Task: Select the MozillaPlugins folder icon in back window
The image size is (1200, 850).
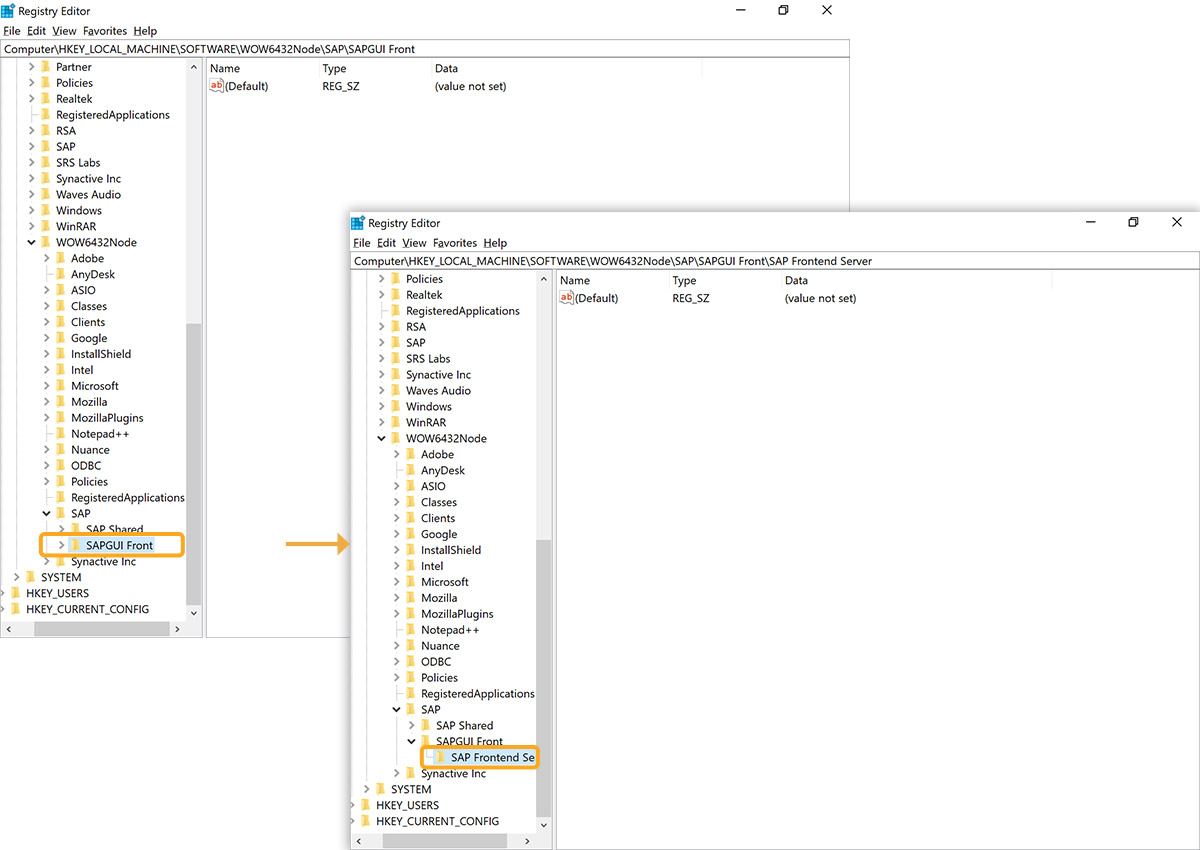Action: pyautogui.click(x=60, y=418)
